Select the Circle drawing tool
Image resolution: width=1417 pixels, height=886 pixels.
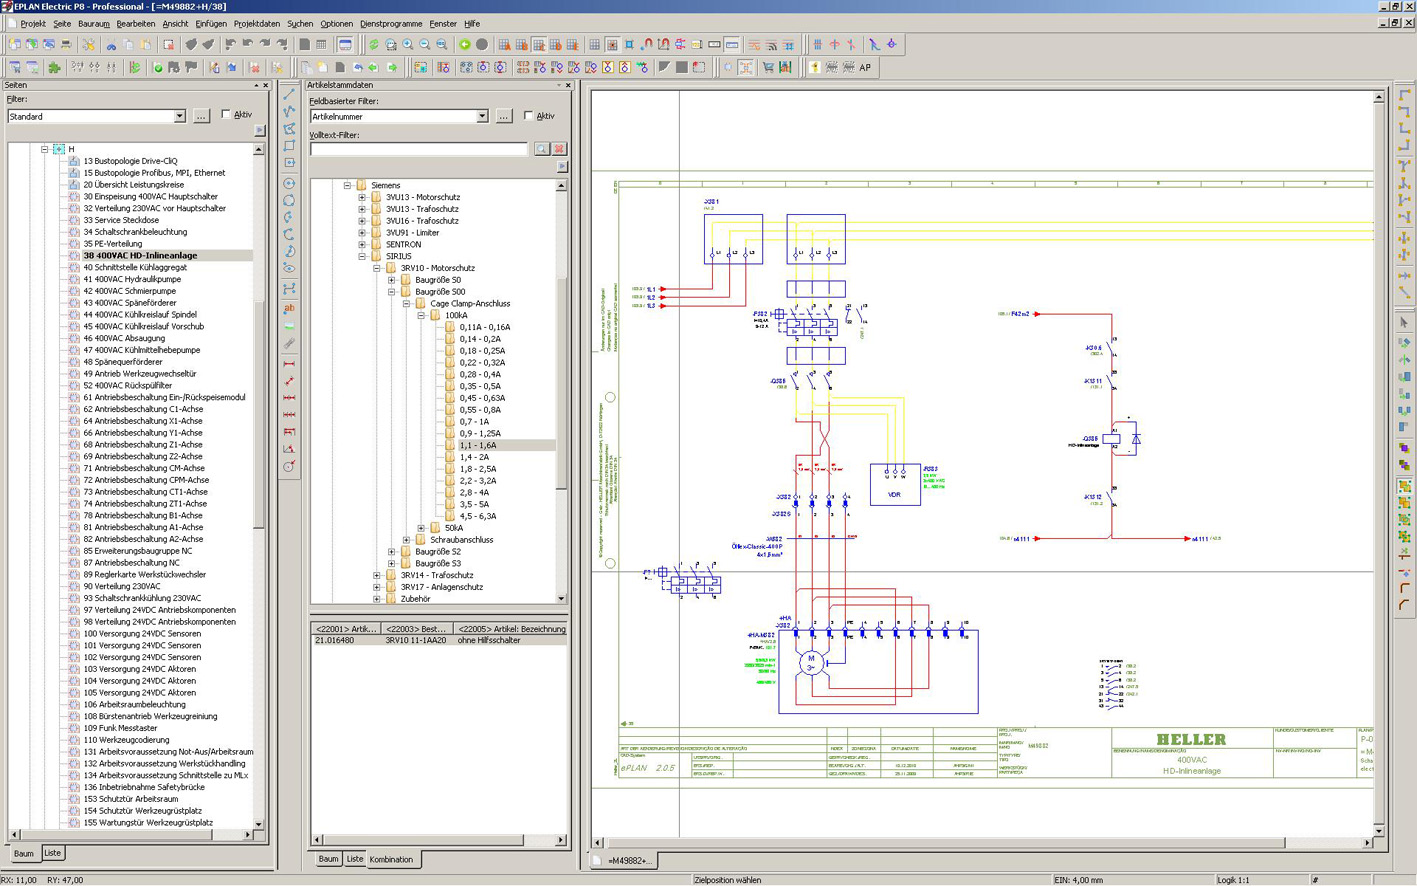coord(289,183)
